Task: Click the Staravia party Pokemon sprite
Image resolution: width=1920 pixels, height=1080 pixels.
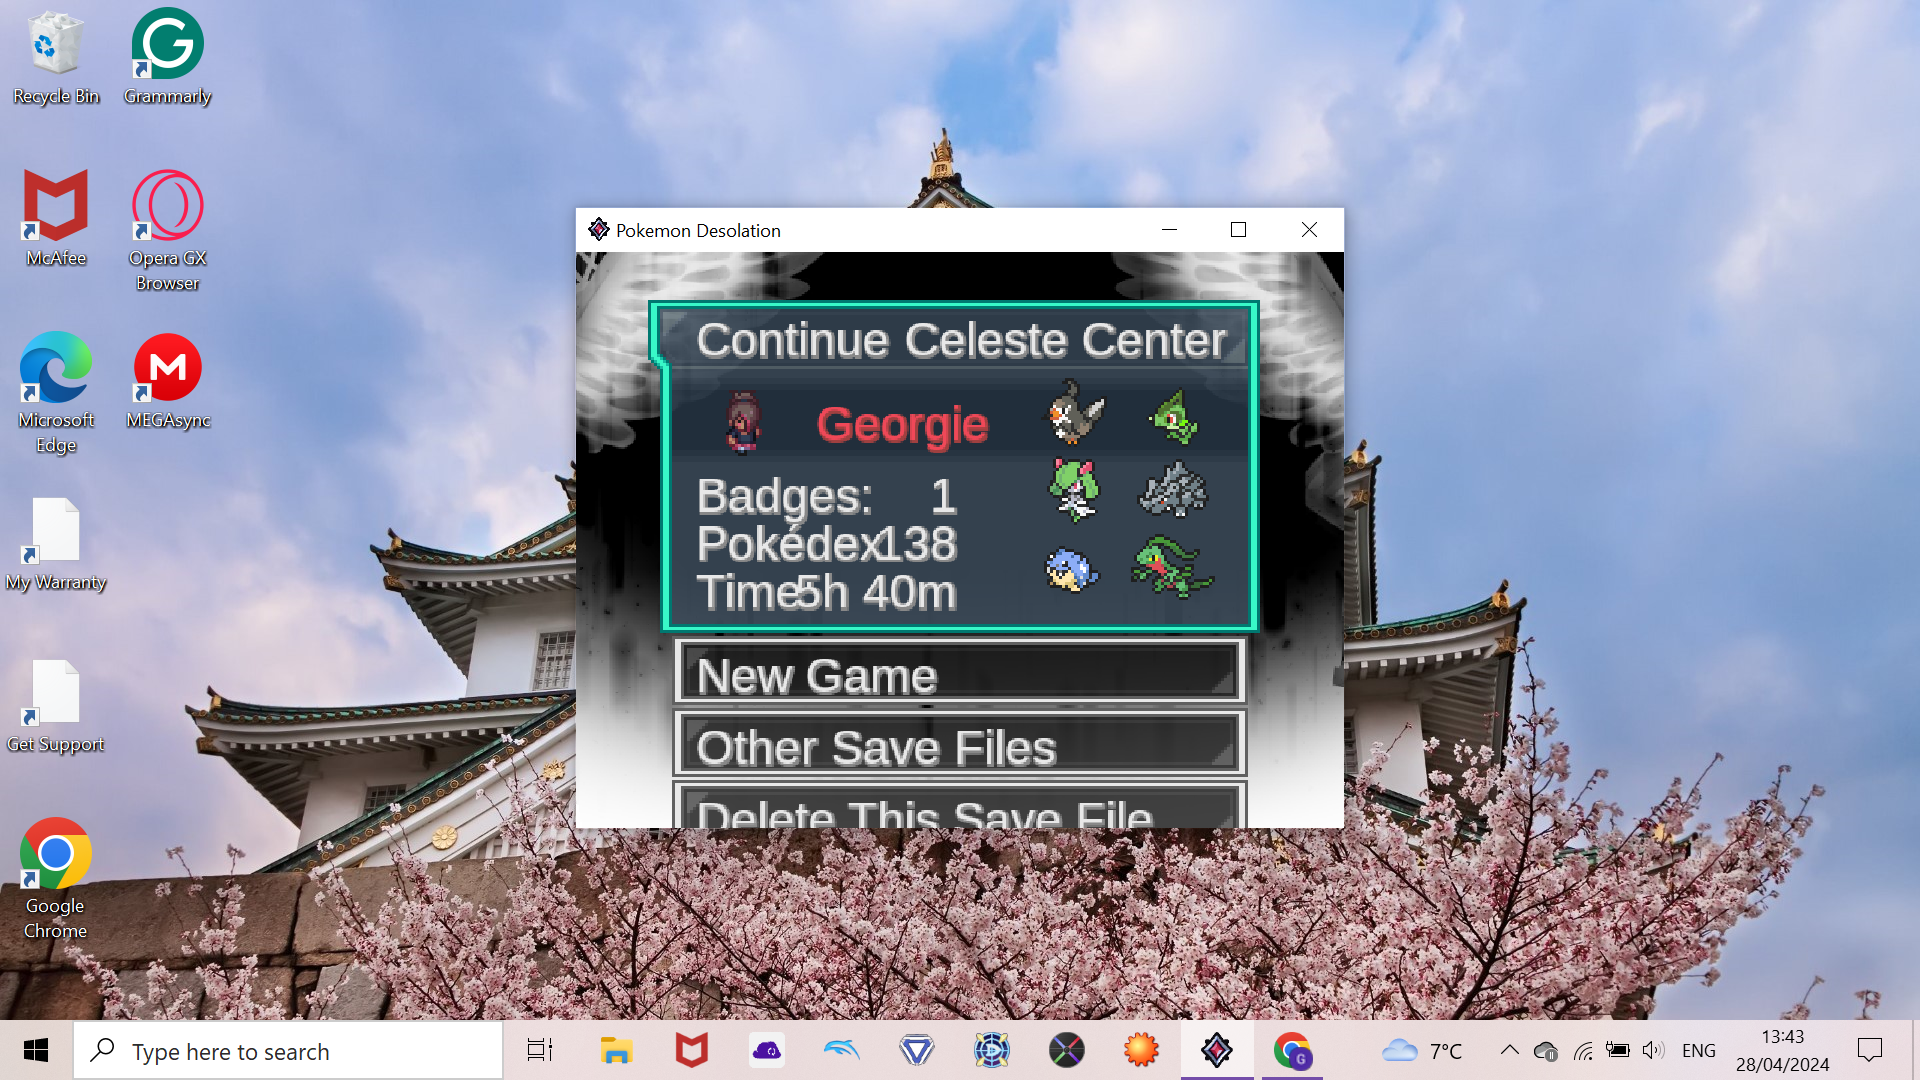Action: click(x=1075, y=412)
